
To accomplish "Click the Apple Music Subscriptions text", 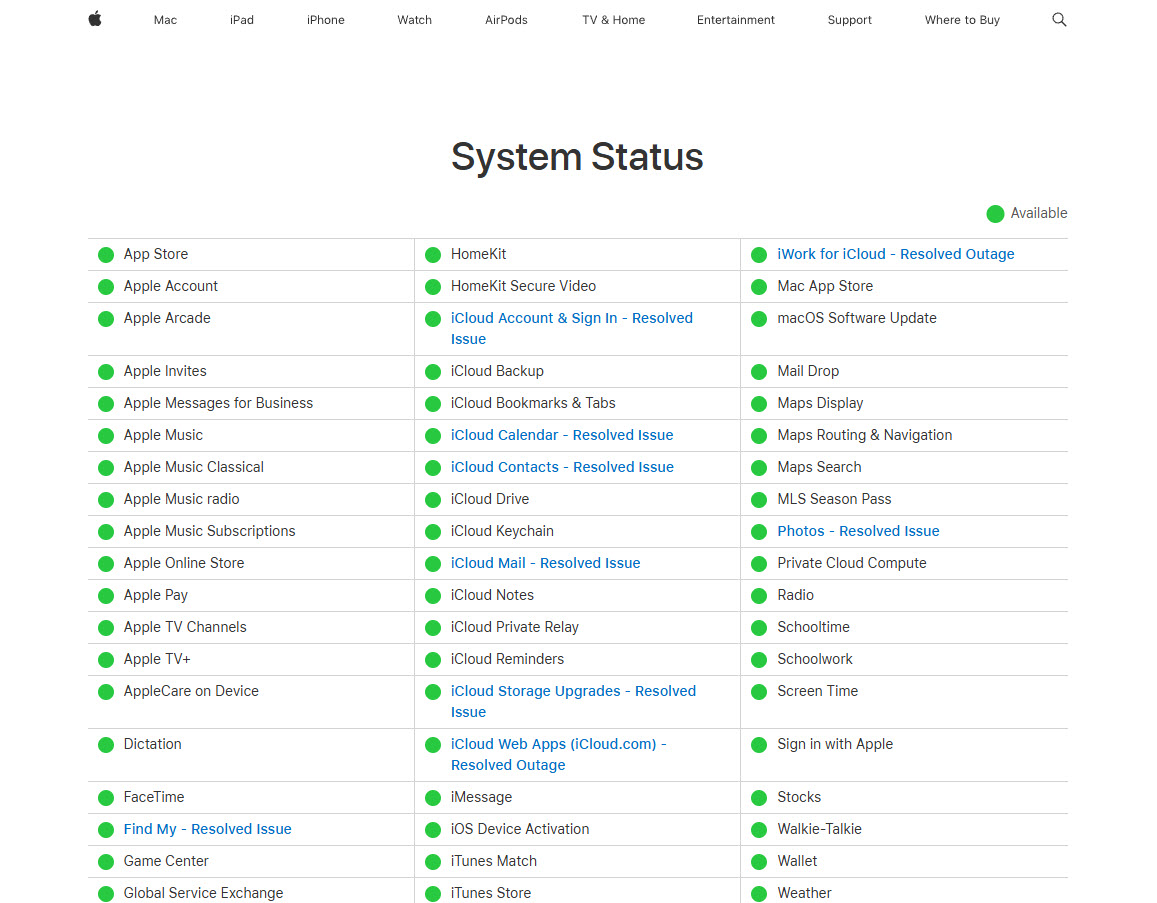I will 210,531.
